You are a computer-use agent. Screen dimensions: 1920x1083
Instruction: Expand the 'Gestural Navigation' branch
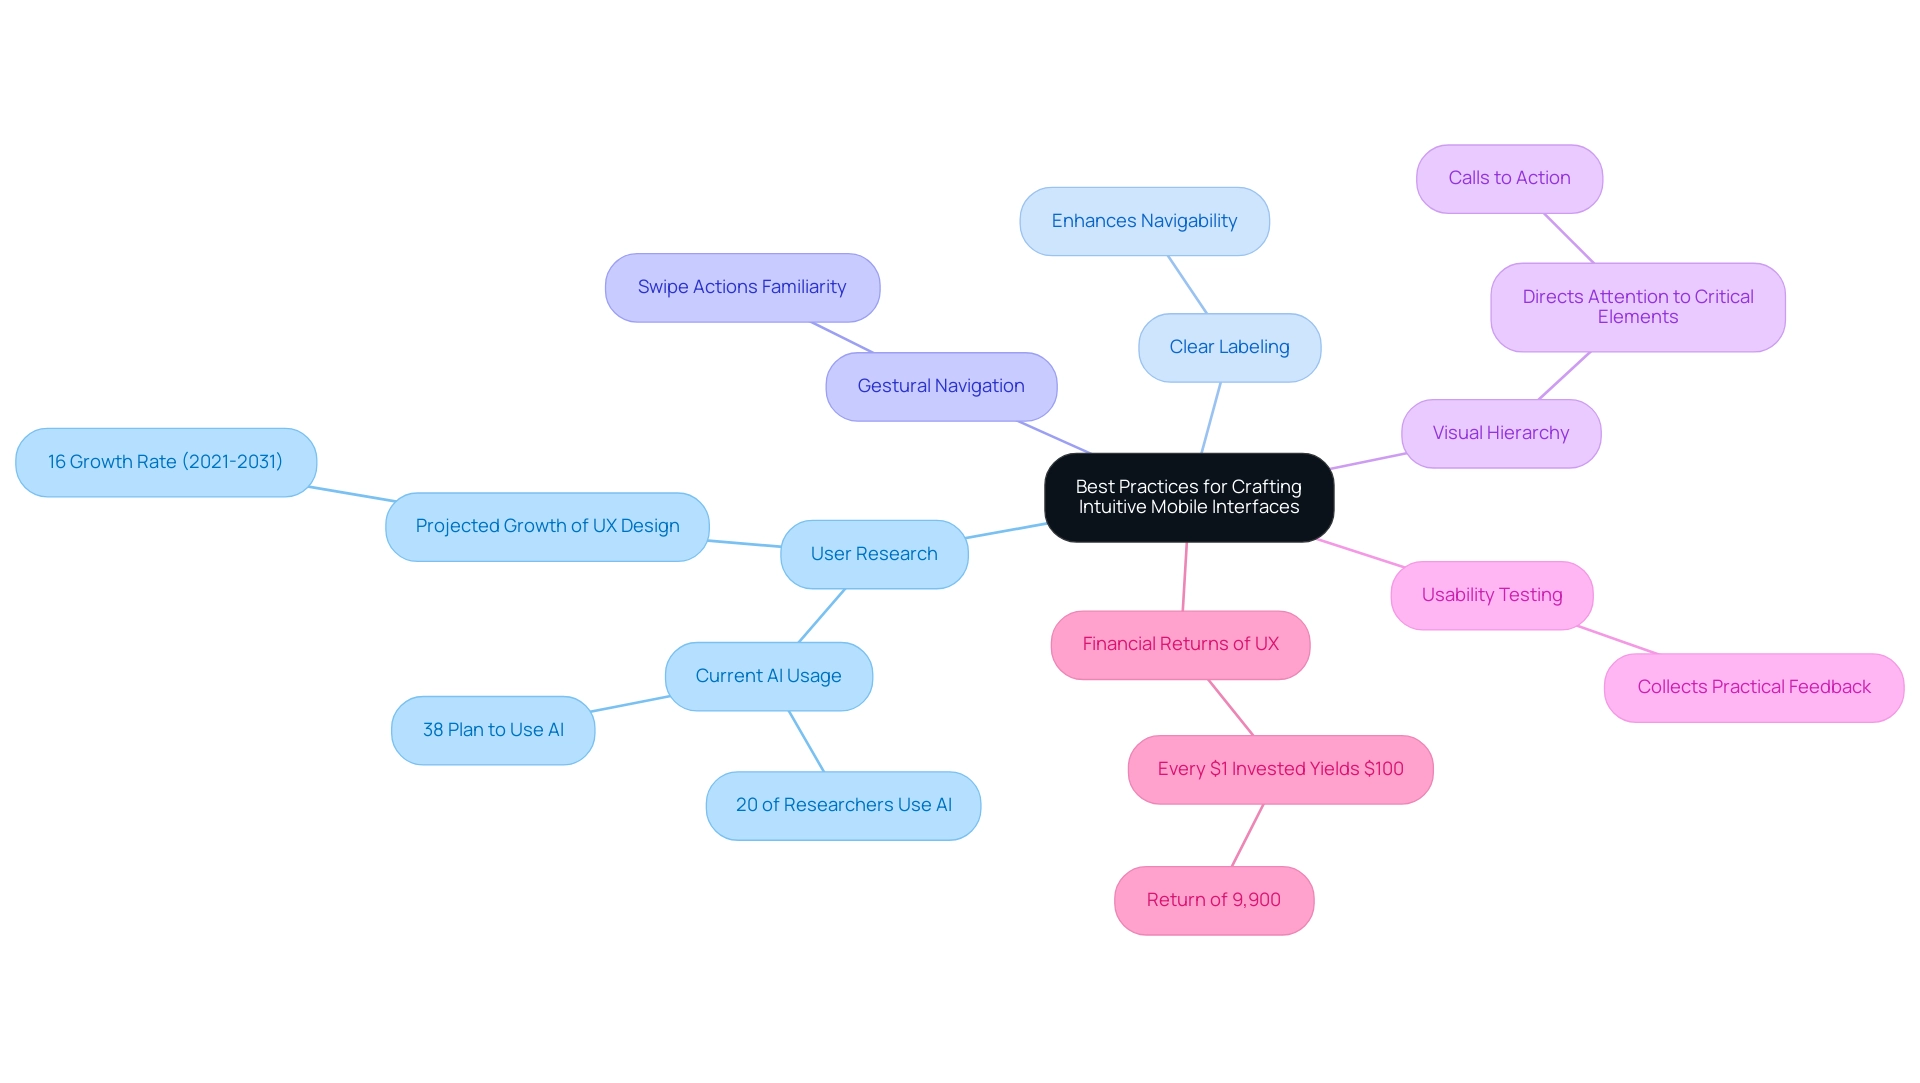tap(943, 384)
